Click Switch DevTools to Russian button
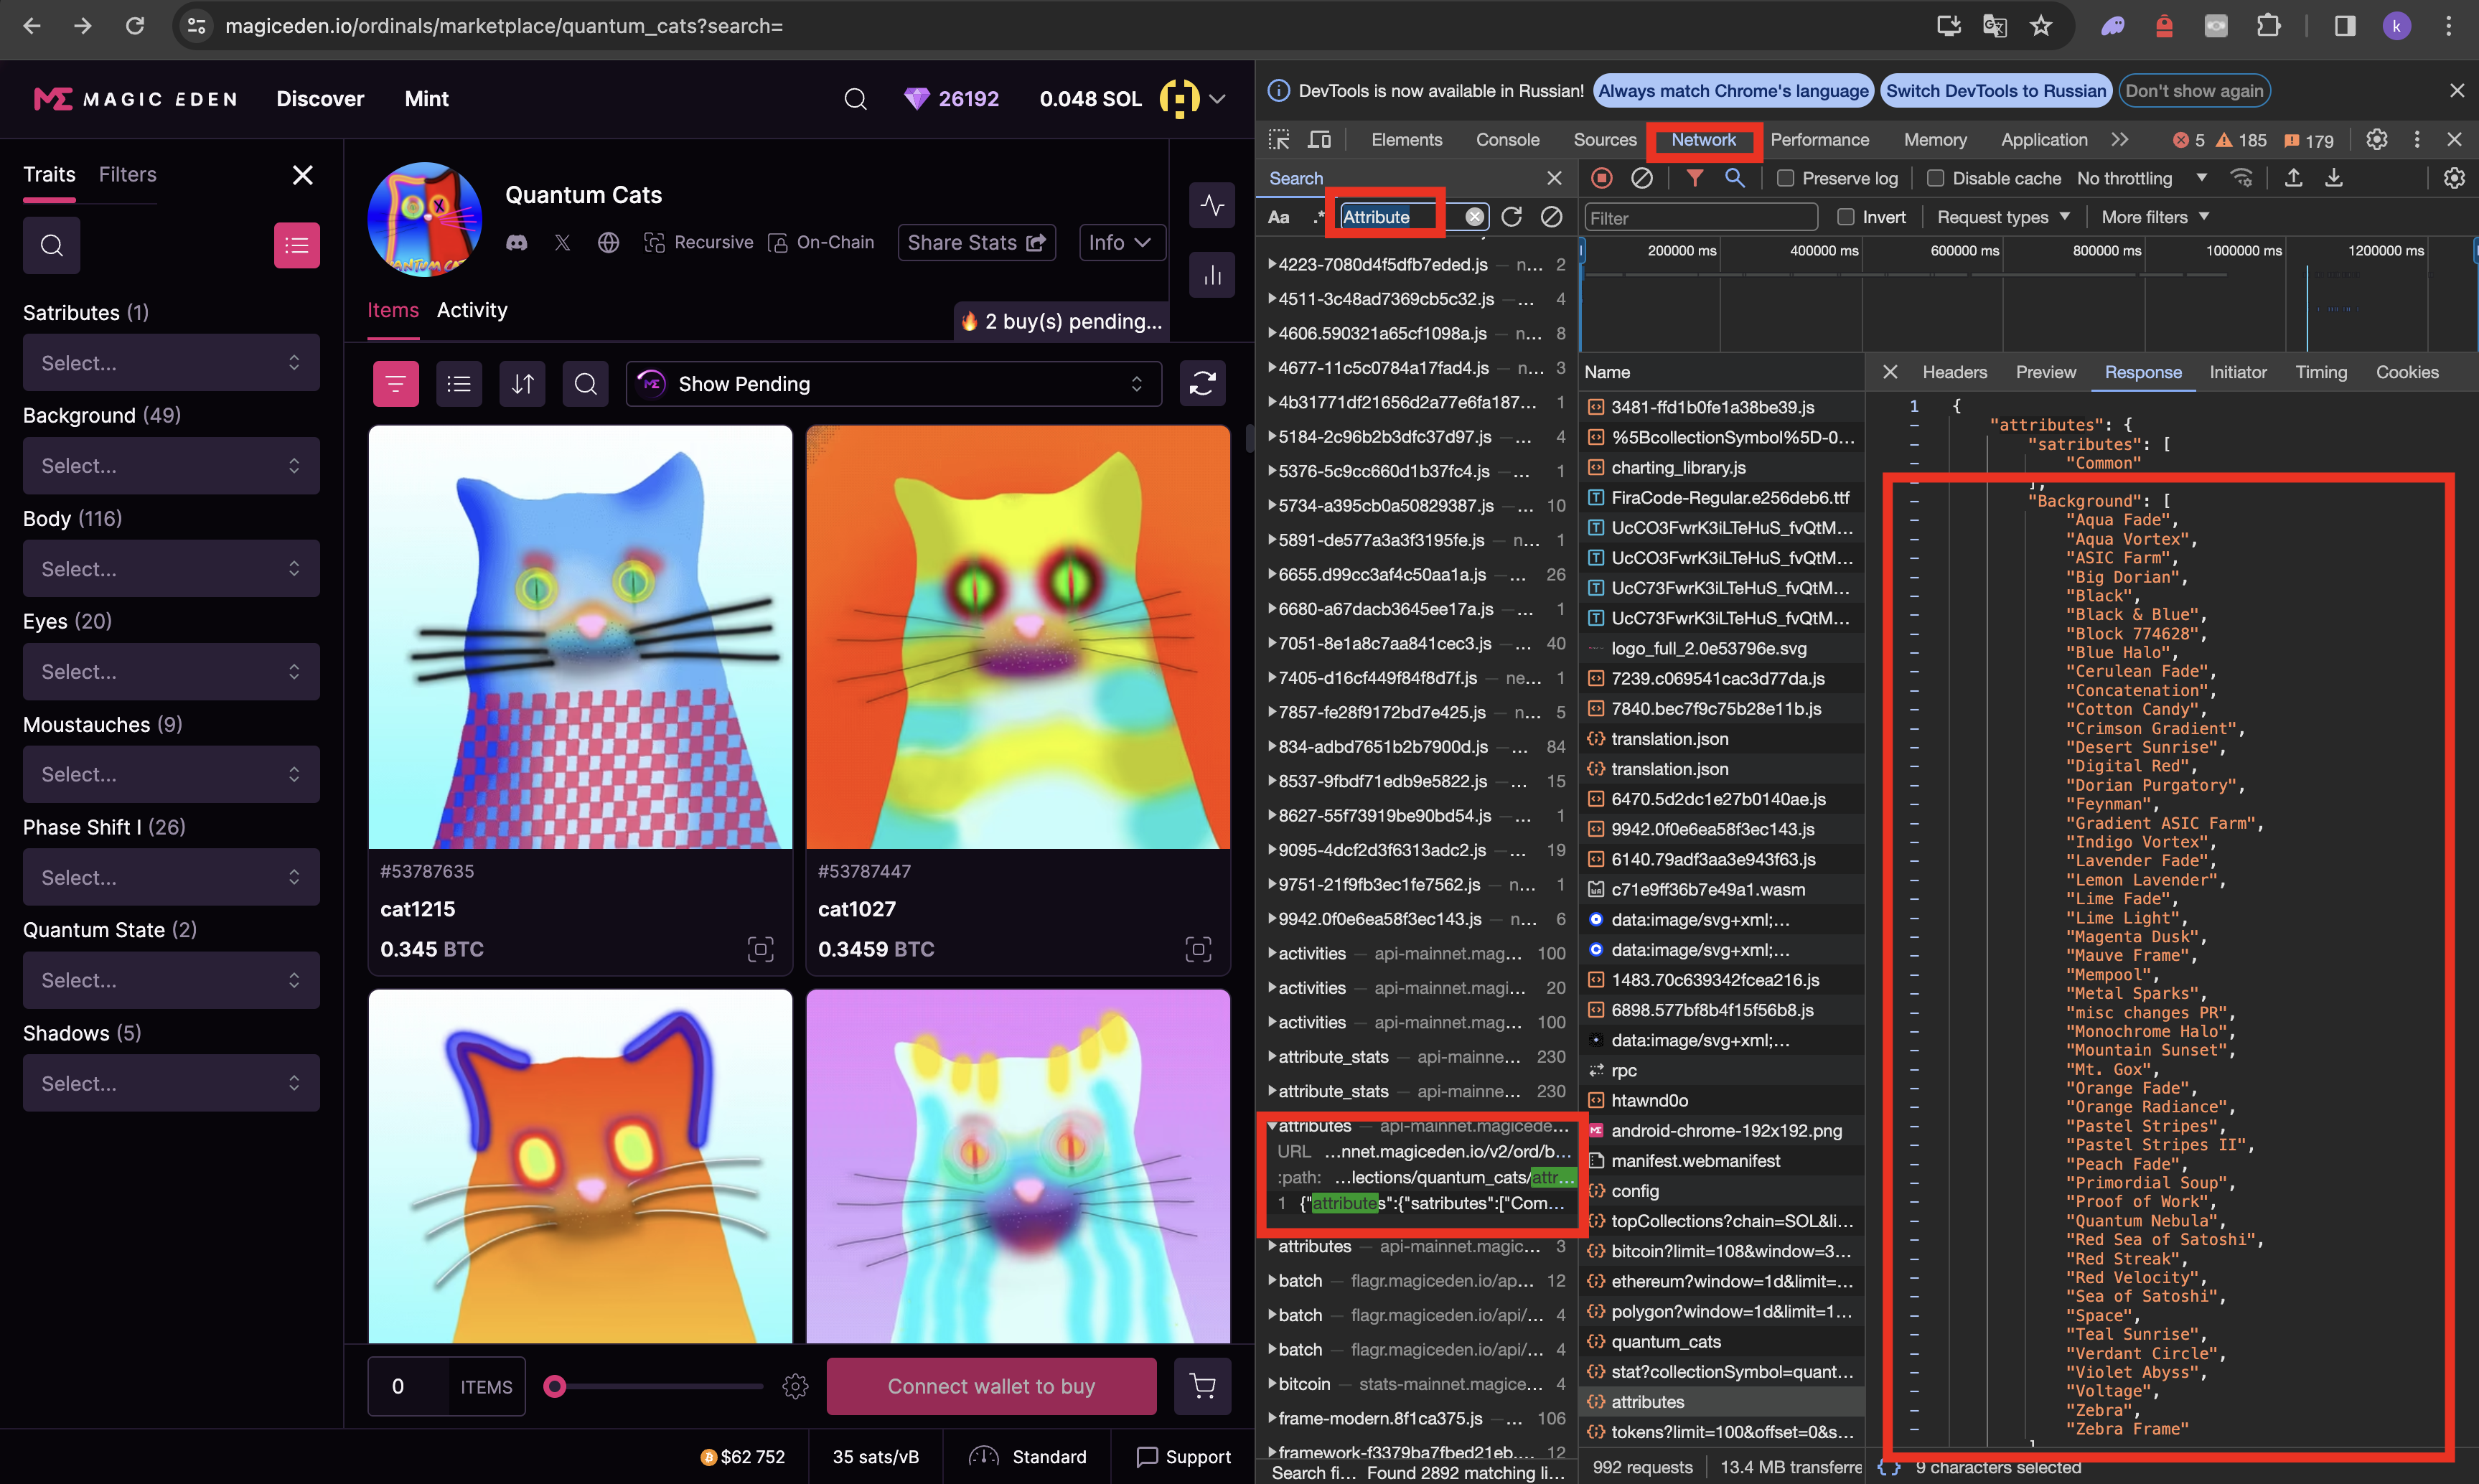The image size is (2479, 1484). tap(1995, 91)
